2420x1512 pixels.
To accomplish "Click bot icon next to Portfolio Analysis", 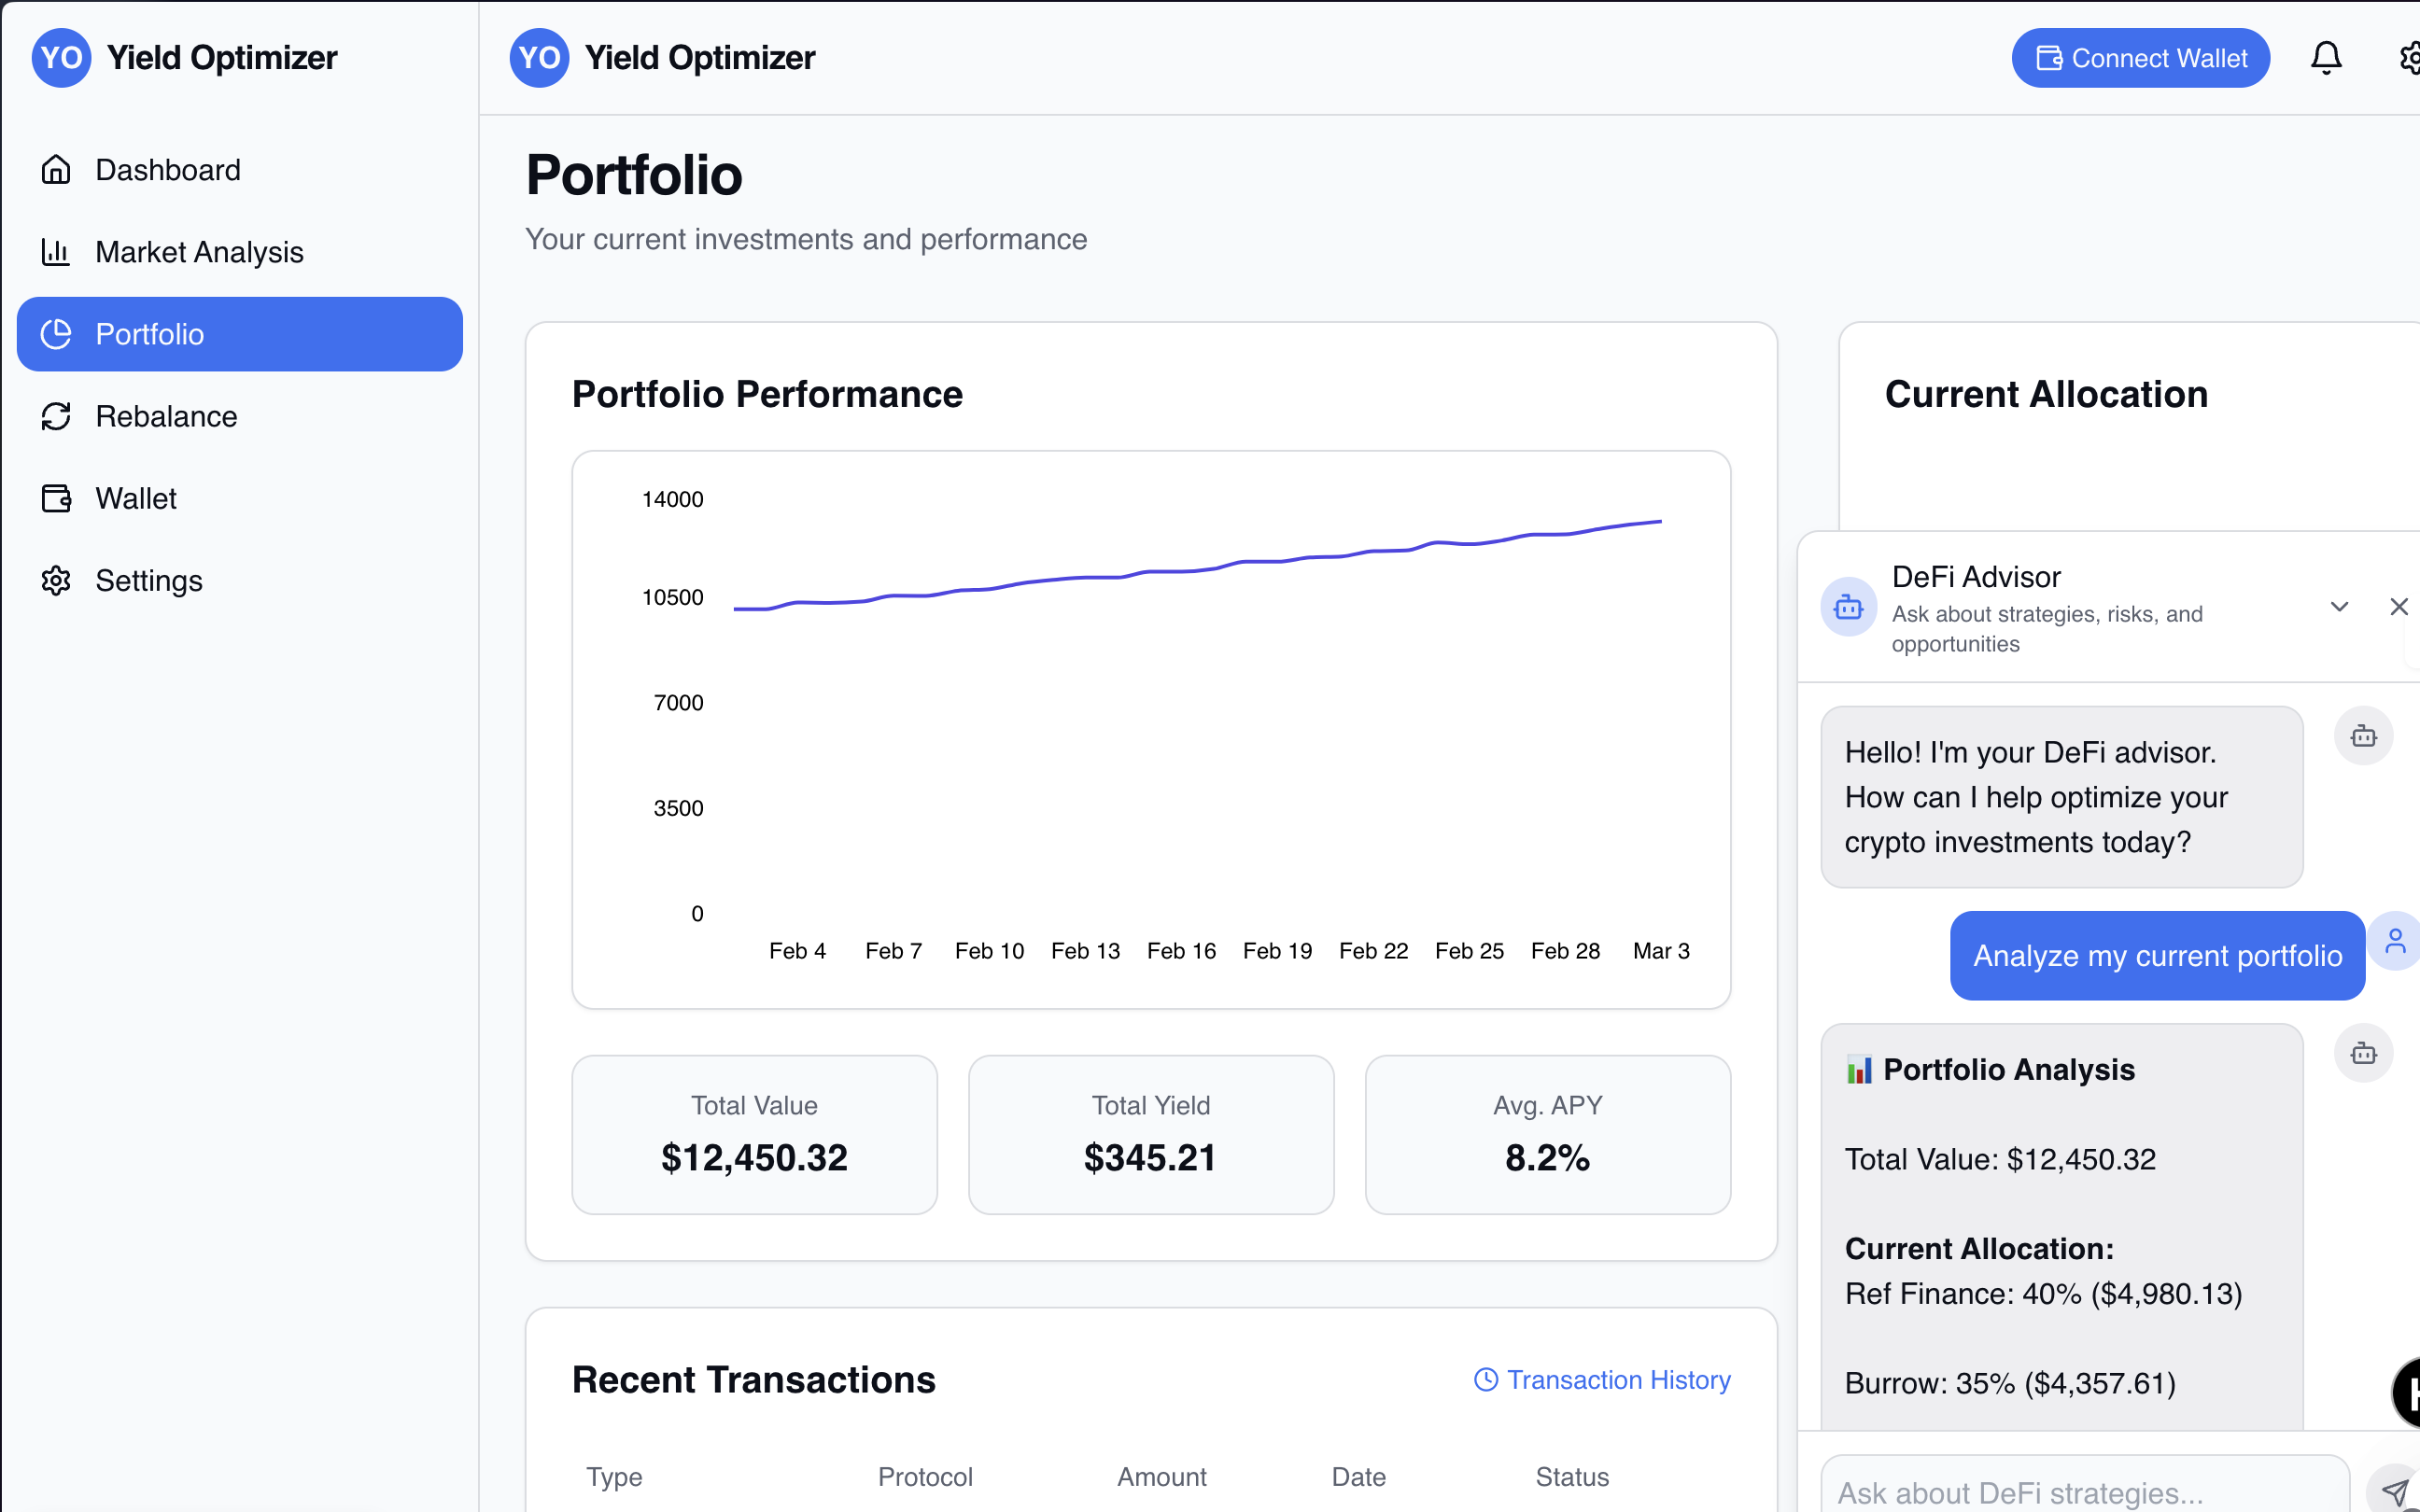I will pos(2363,1053).
